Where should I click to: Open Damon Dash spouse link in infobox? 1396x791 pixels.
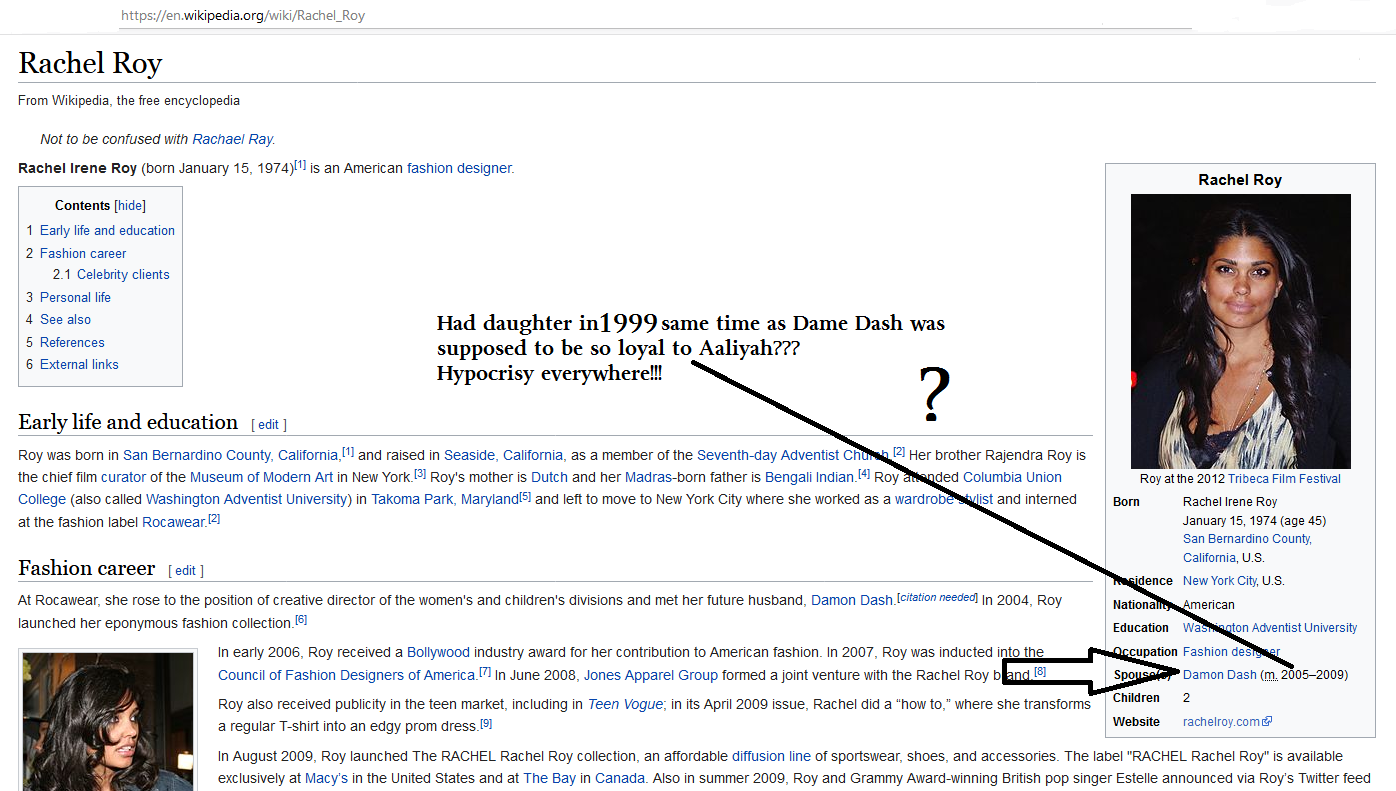1219,675
